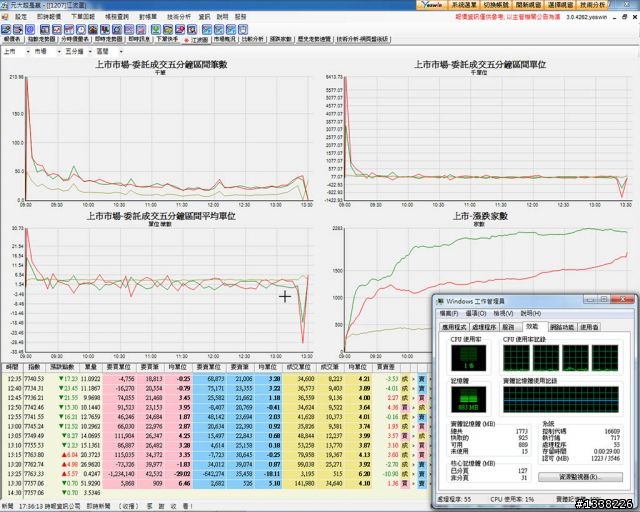640x512 pixels.
Task: Click the 委買單位 column header
Action: coord(118,367)
